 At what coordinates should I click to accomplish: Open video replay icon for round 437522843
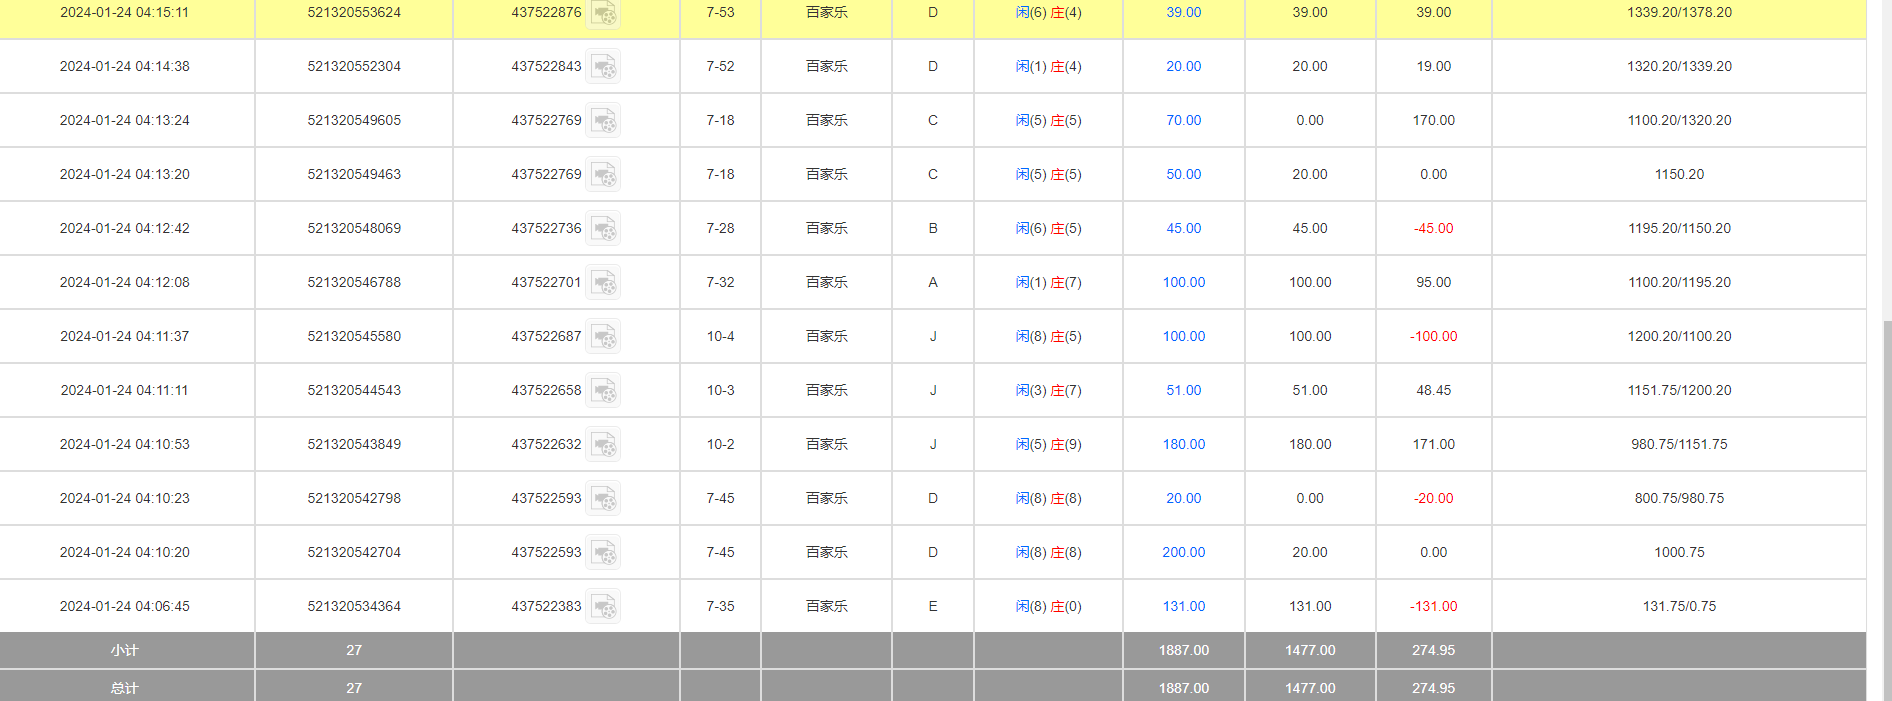603,67
